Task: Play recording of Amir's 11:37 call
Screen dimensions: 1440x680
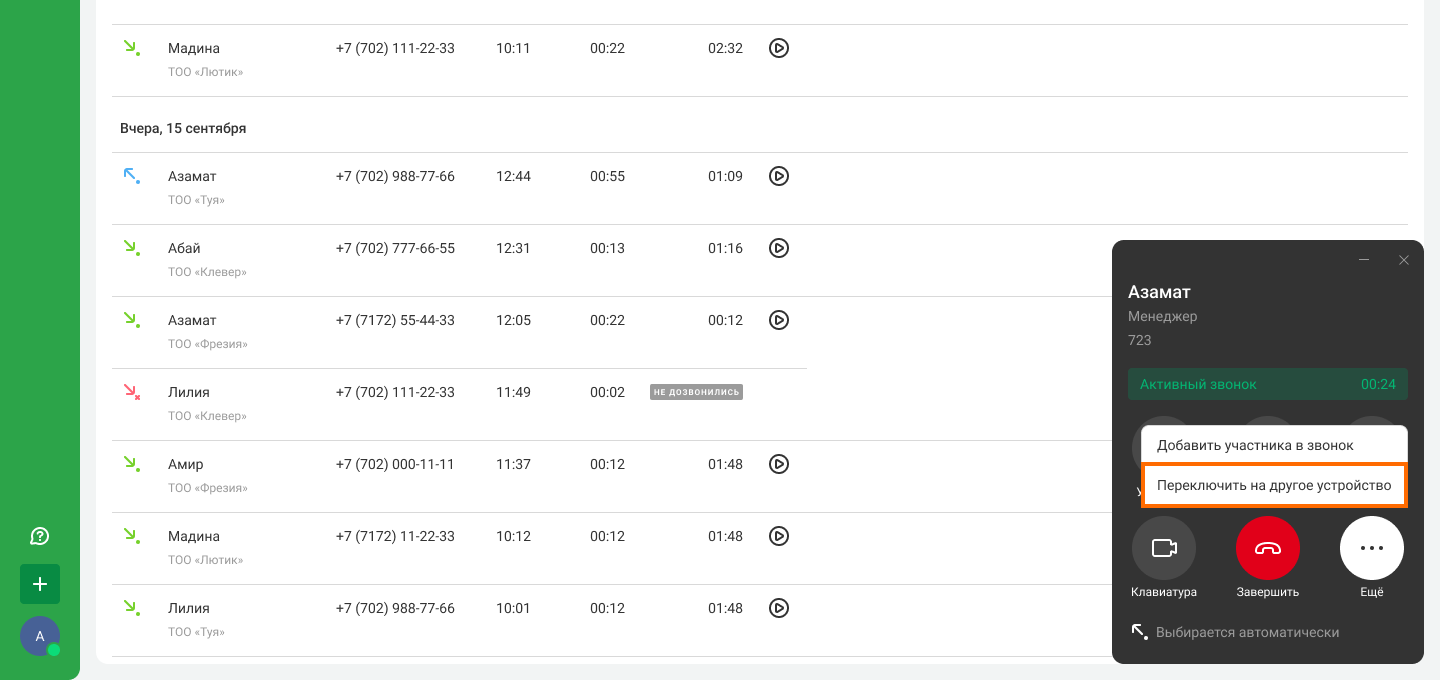Action: 779,464
